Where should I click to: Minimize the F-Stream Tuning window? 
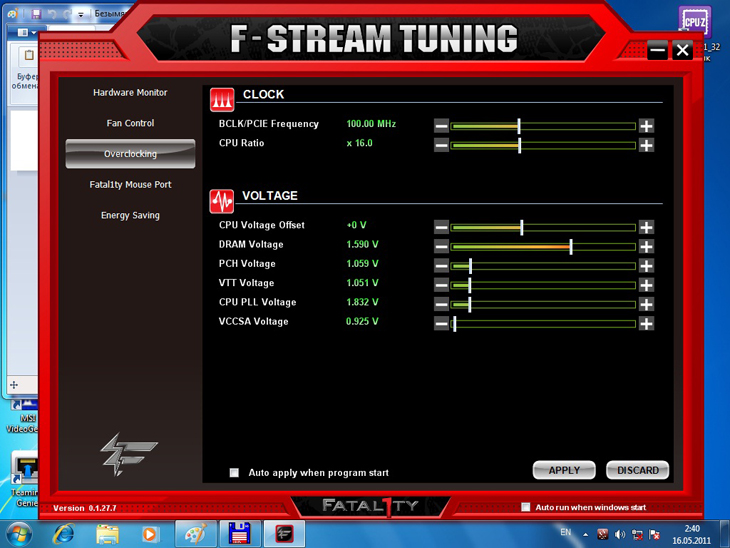(657, 50)
